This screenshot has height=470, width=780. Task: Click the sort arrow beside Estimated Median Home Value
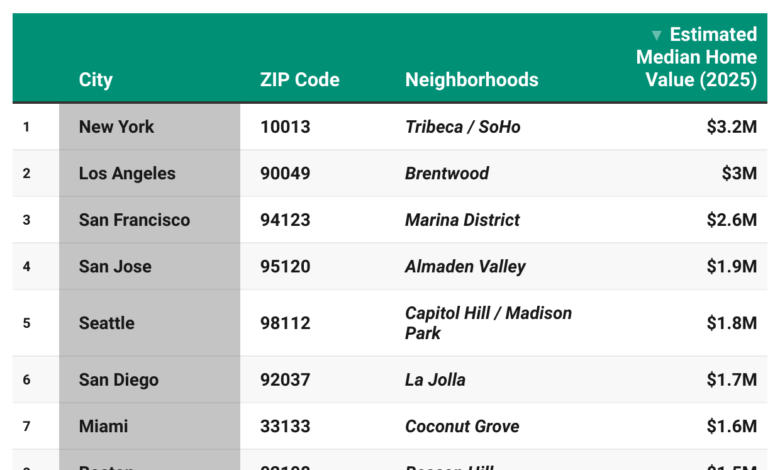coord(656,36)
